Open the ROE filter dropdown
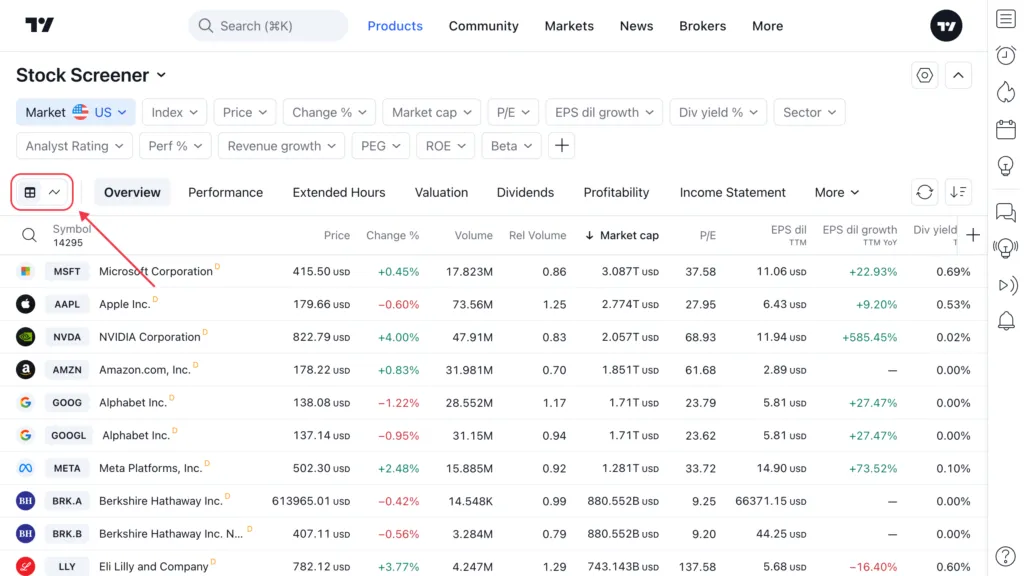This screenshot has height=576, width=1024. click(x=445, y=146)
